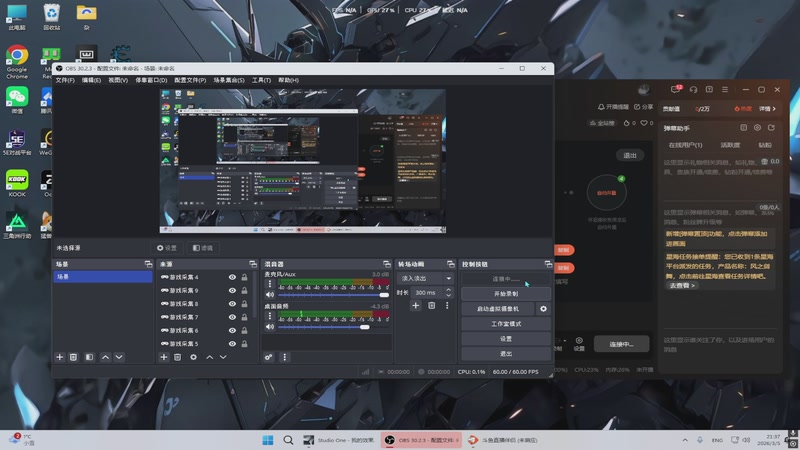
Task: Open 桌面音频 three-dot options menu
Action: 270,316
